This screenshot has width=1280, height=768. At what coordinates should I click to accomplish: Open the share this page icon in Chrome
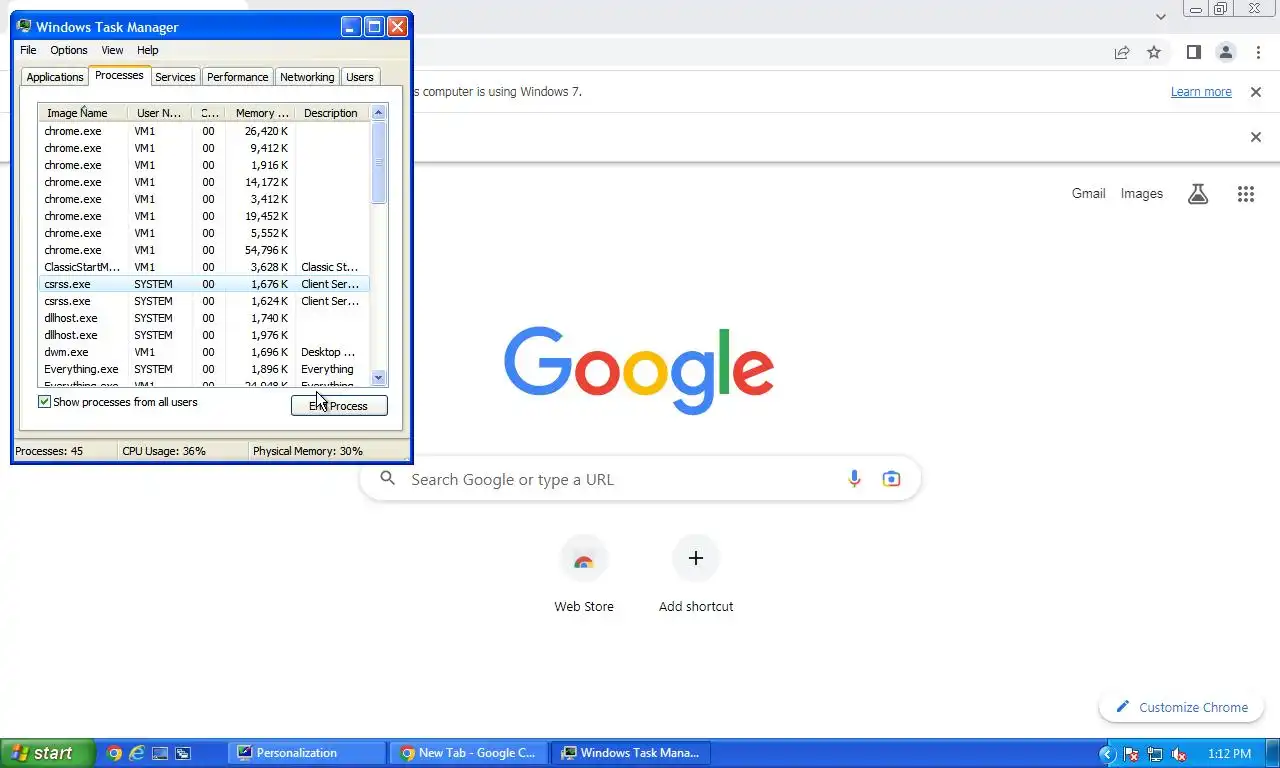pyautogui.click(x=1122, y=52)
